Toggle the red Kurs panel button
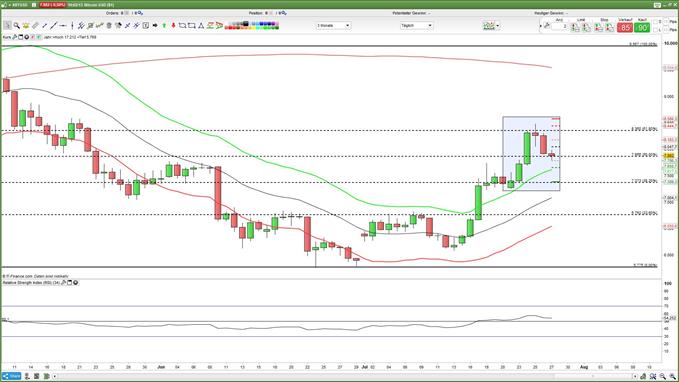 coord(32,37)
